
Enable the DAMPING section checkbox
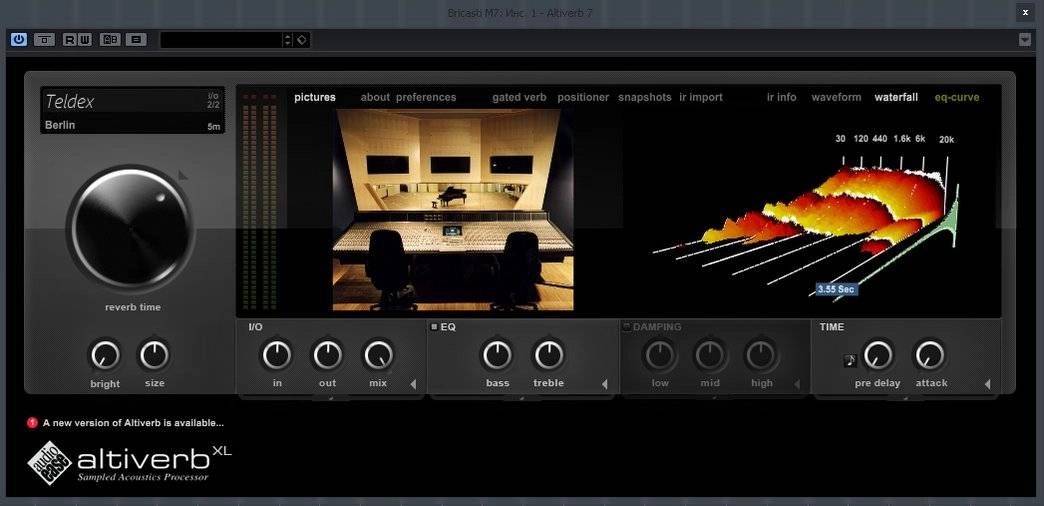pos(627,327)
